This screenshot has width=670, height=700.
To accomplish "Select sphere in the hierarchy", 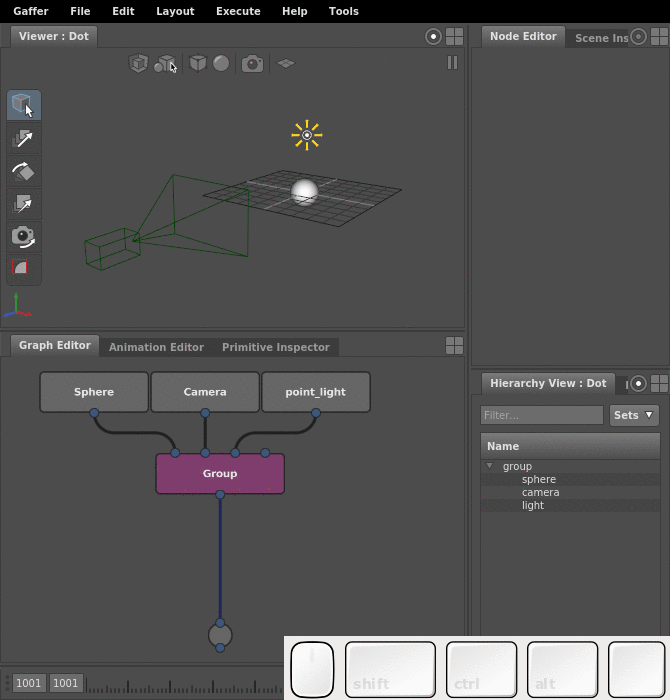I will [539, 479].
